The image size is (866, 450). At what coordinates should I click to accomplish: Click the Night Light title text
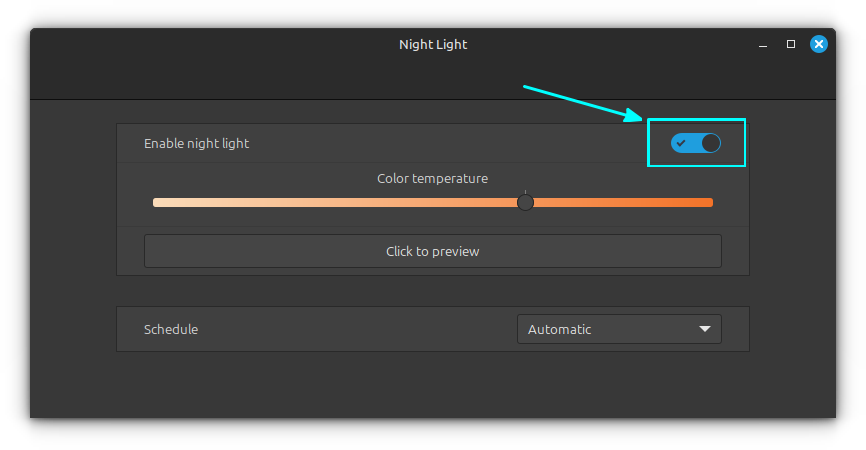(x=433, y=44)
